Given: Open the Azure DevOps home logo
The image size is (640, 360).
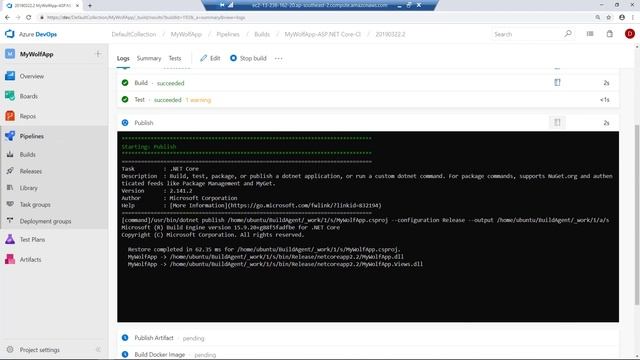Looking at the screenshot, I should pyautogui.click(x=31, y=34).
